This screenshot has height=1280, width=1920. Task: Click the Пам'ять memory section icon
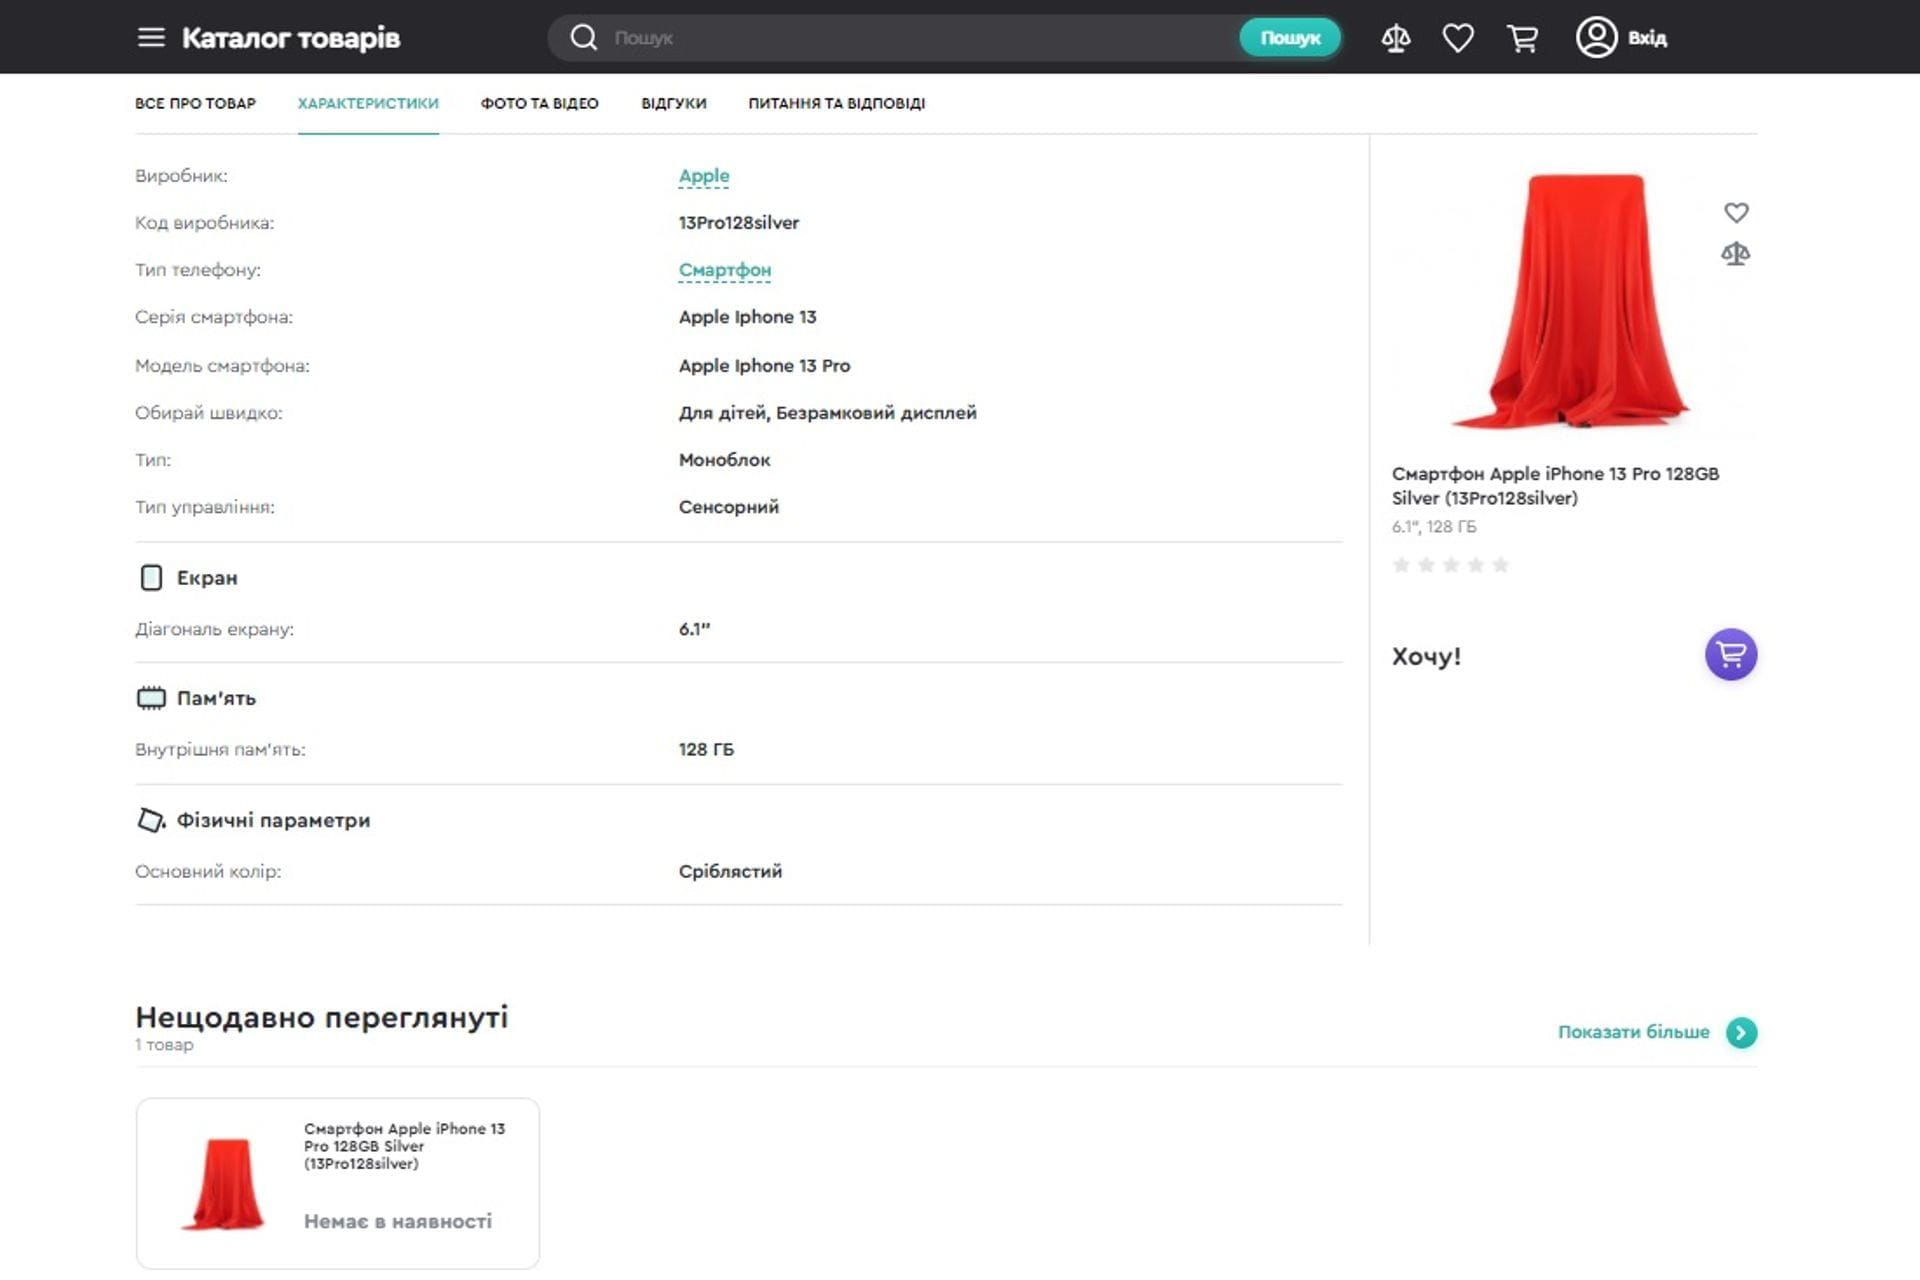pyautogui.click(x=151, y=698)
